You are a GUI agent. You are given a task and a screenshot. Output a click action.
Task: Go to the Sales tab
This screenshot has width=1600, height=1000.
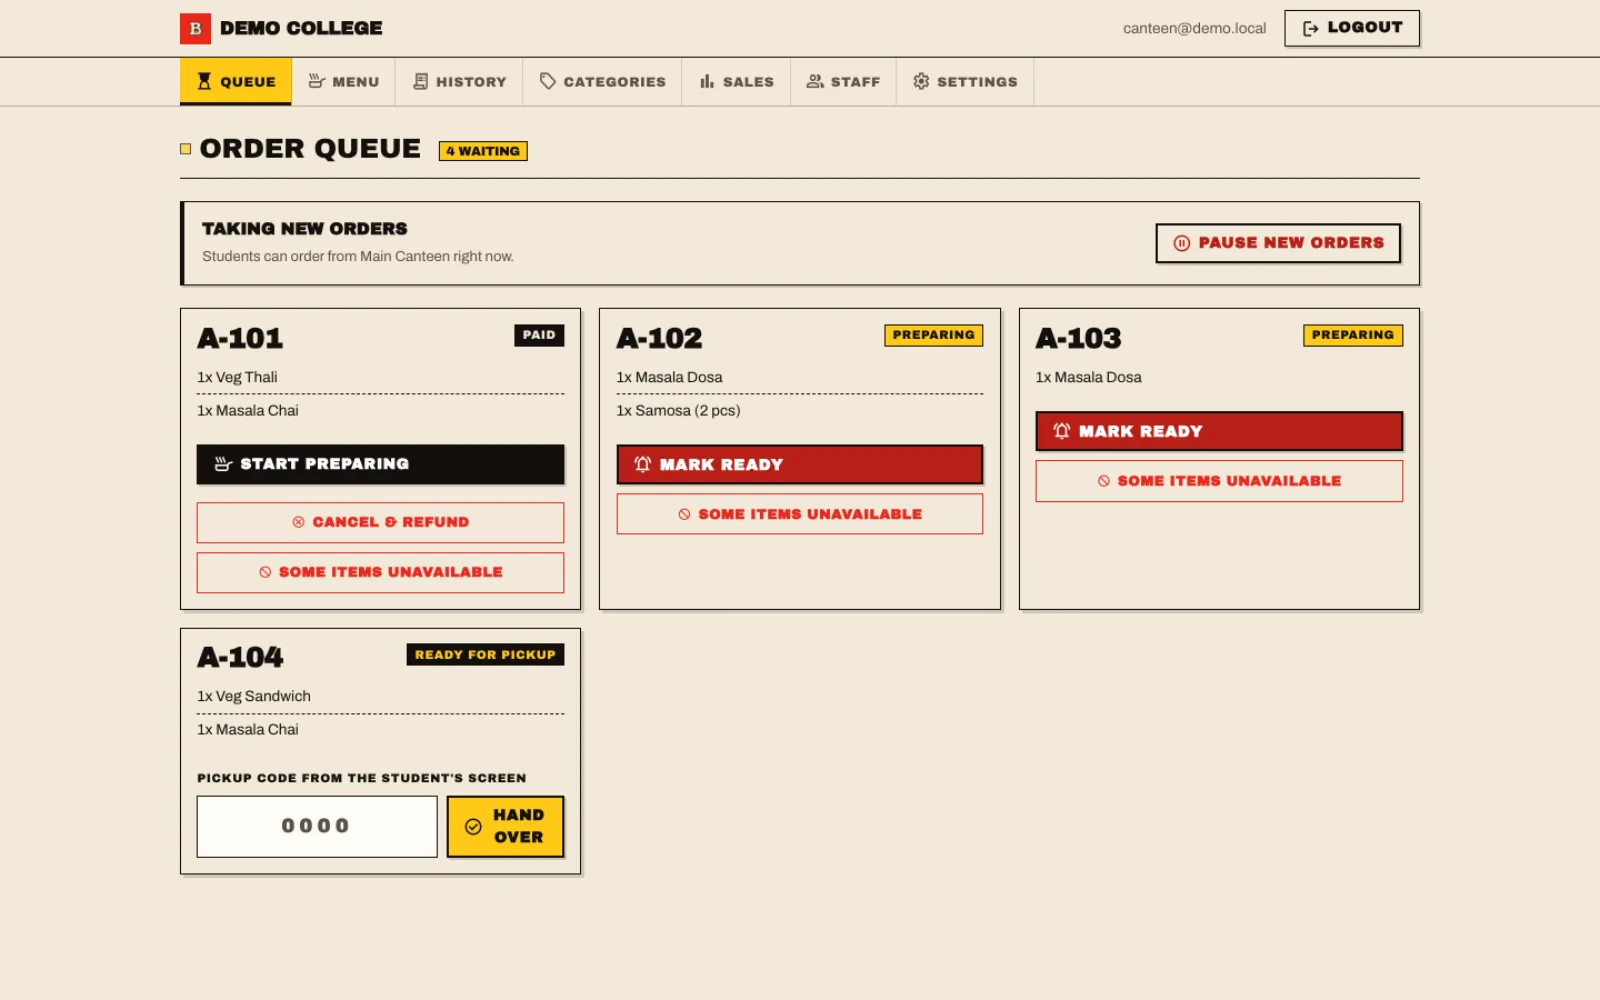click(736, 82)
